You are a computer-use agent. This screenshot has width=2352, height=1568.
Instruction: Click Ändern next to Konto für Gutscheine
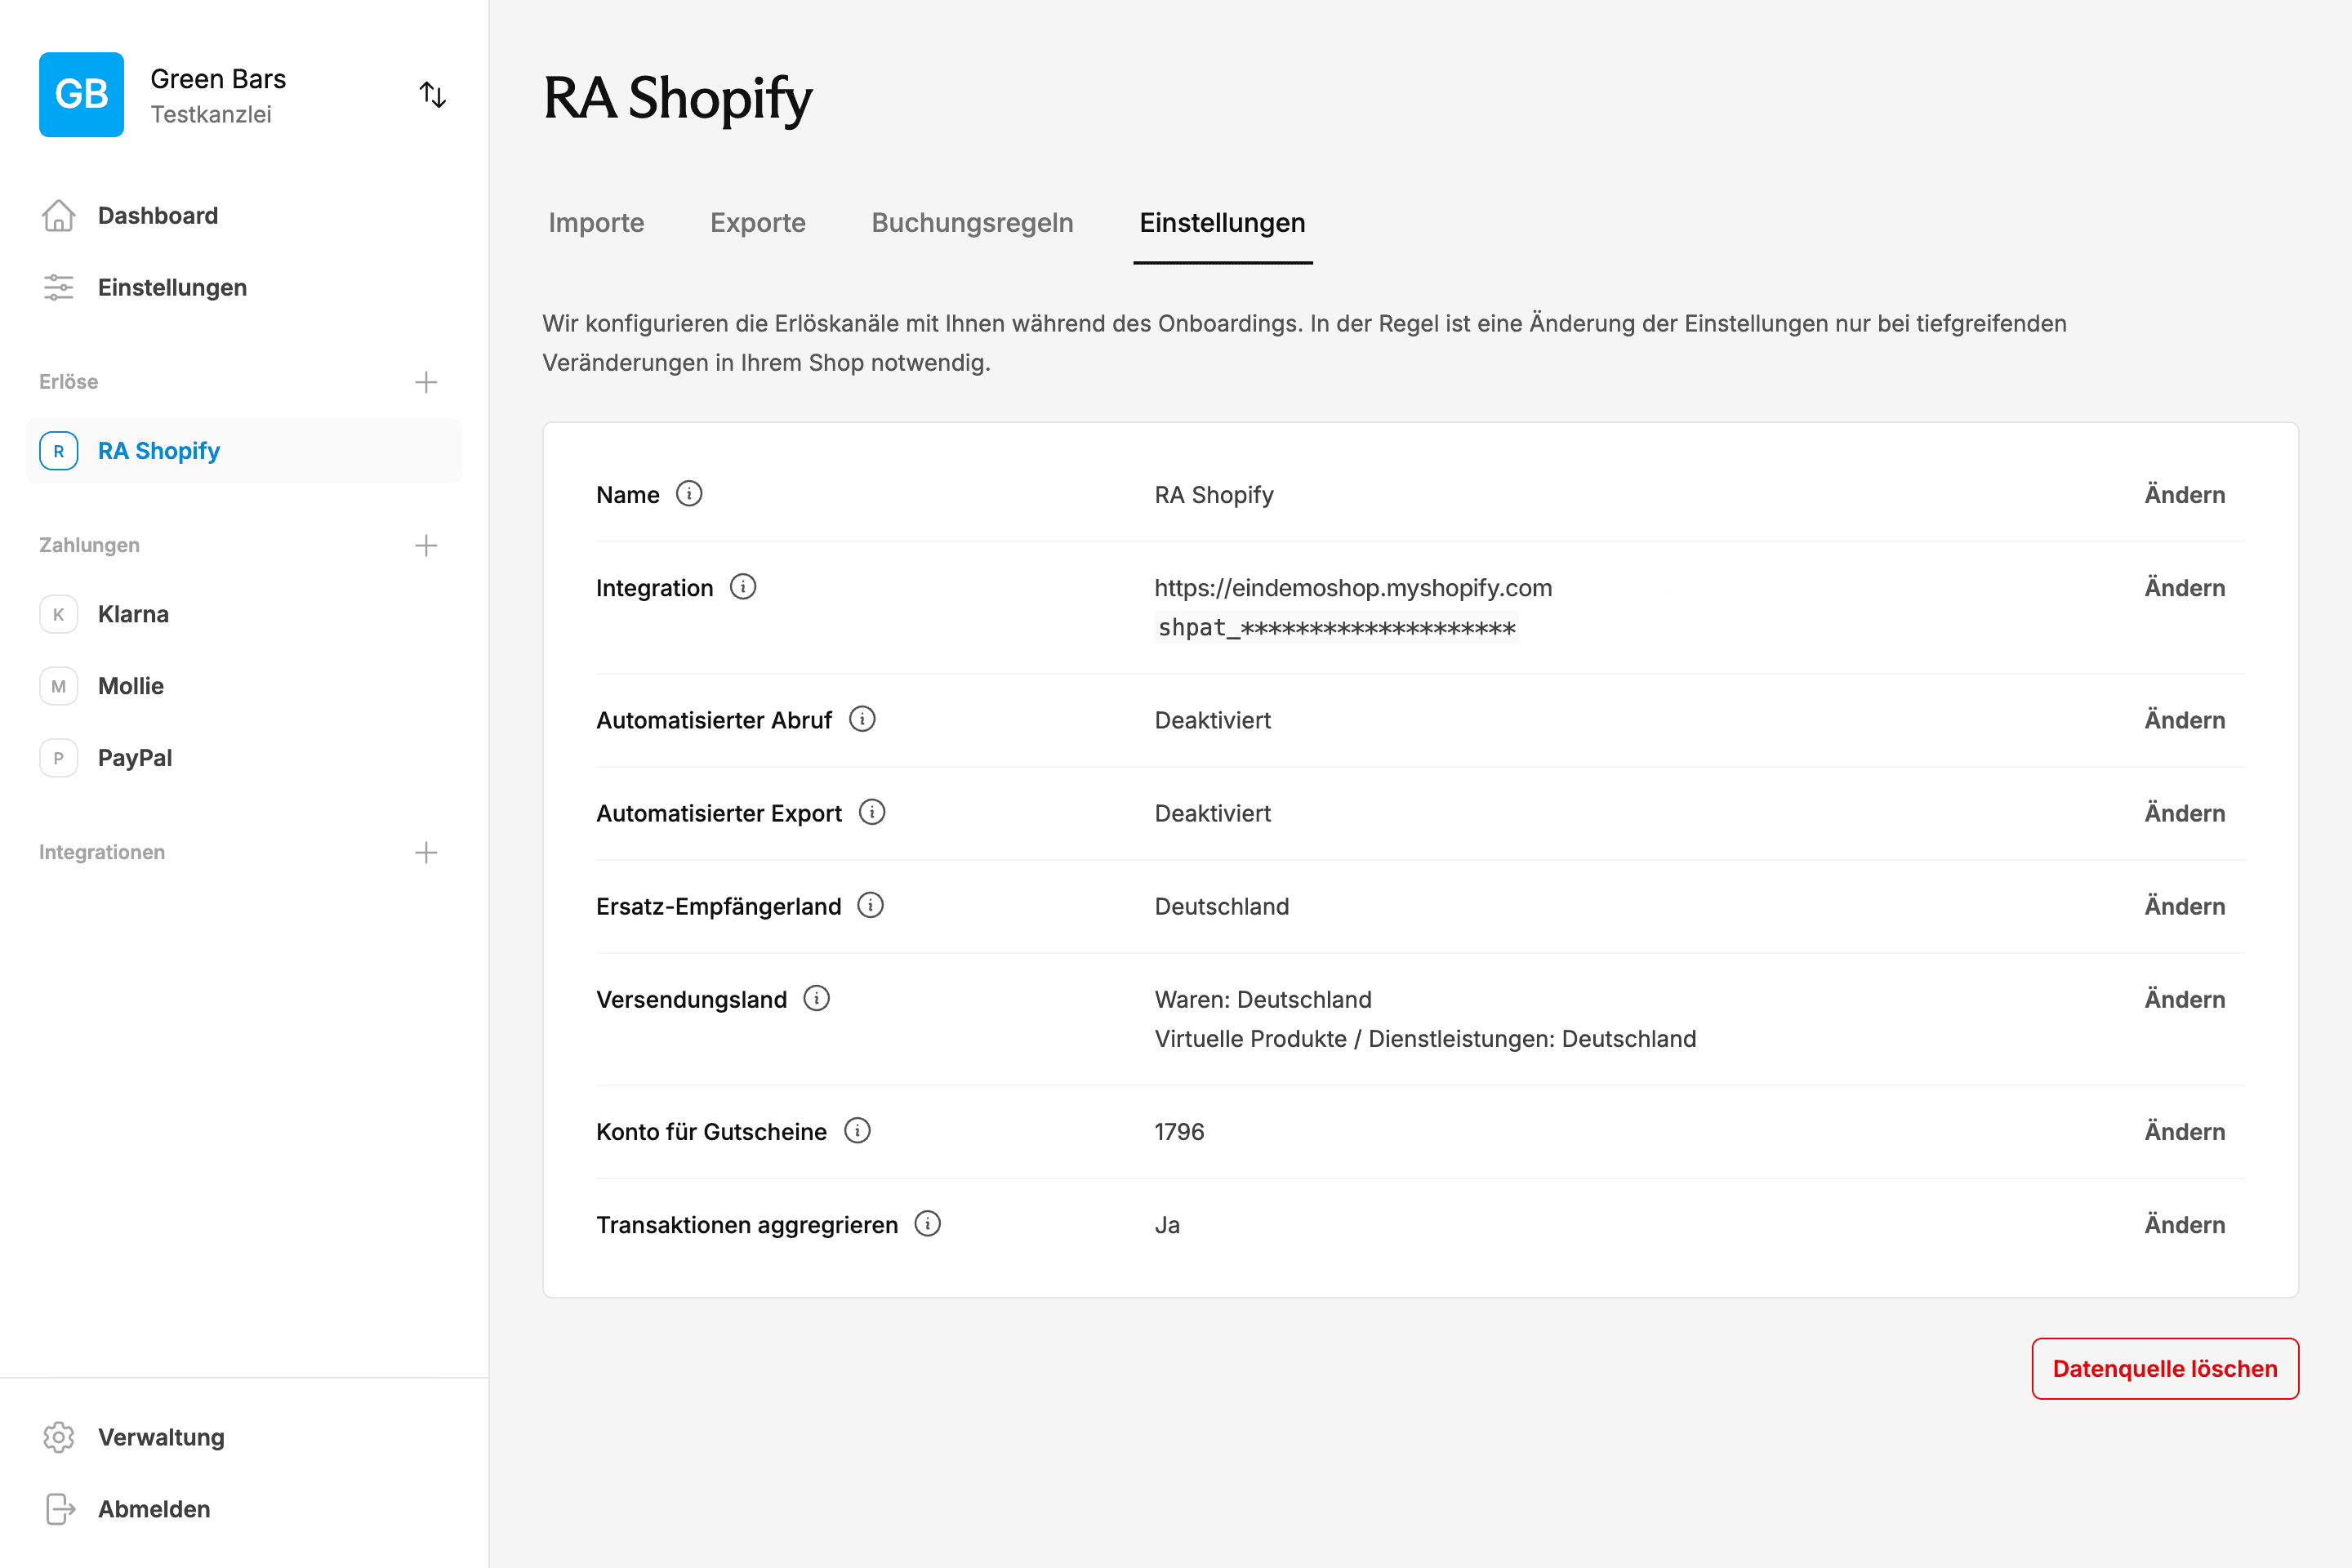pyautogui.click(x=2185, y=1131)
